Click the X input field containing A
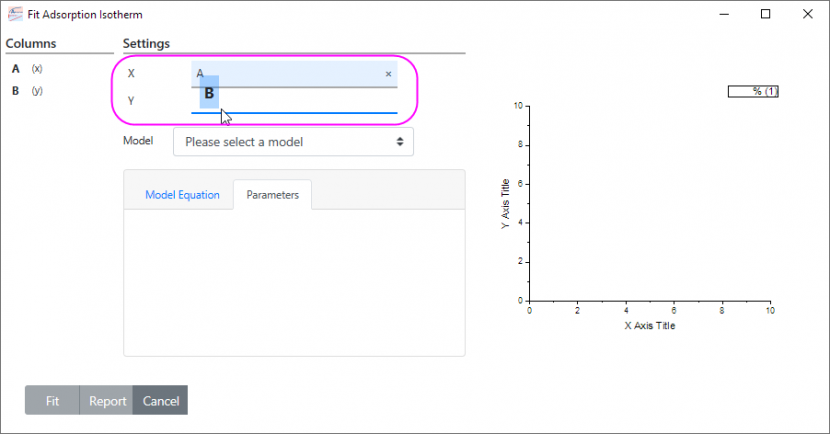The image size is (830, 434). [294, 74]
